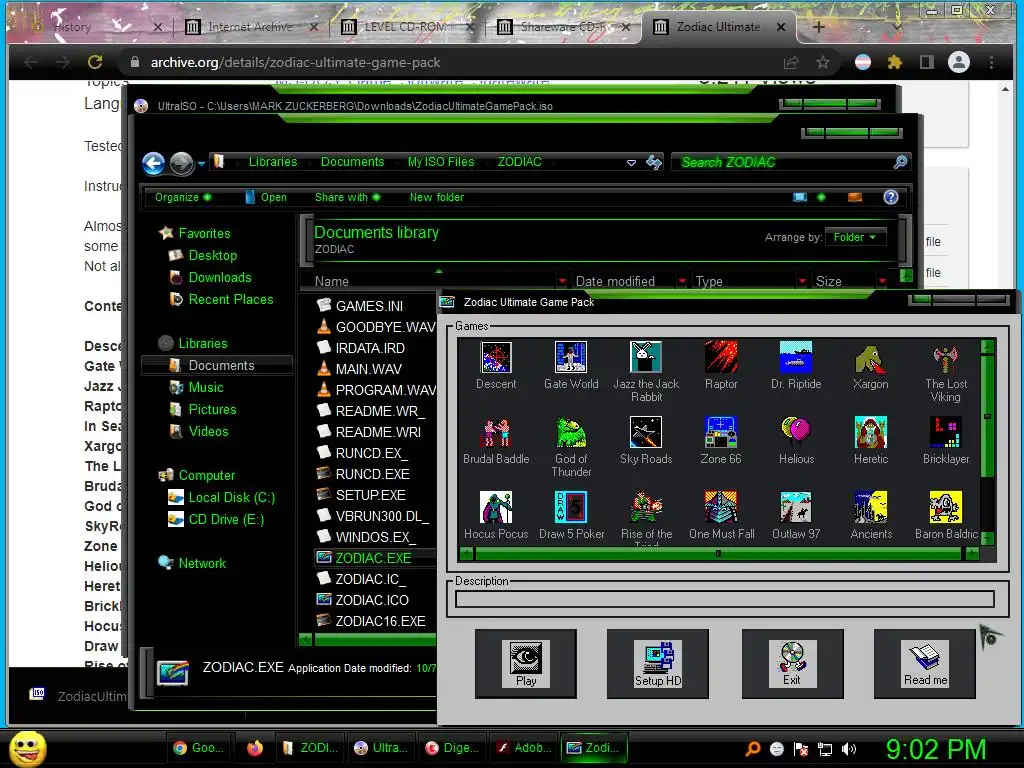This screenshot has width=1024, height=768.
Task: Select the Dr. Riptide game icon
Action: coord(795,357)
